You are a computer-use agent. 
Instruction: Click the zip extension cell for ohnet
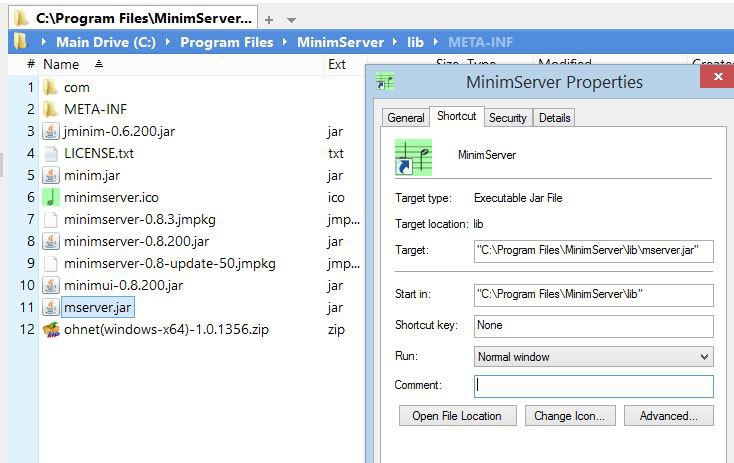point(336,330)
